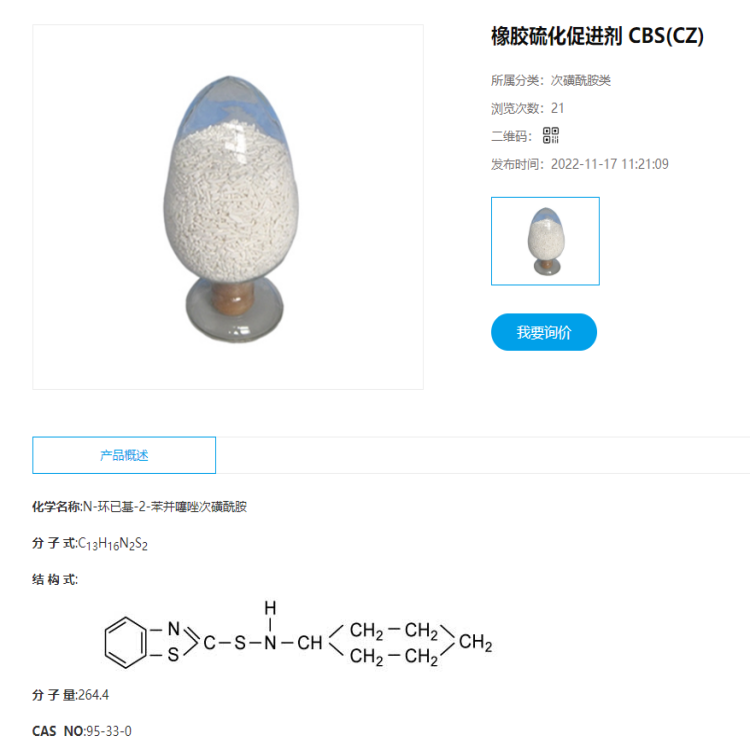Viewport: 750px width, 750px height.
Task: Click the QR code icon next to 二维码
Action: point(551,135)
